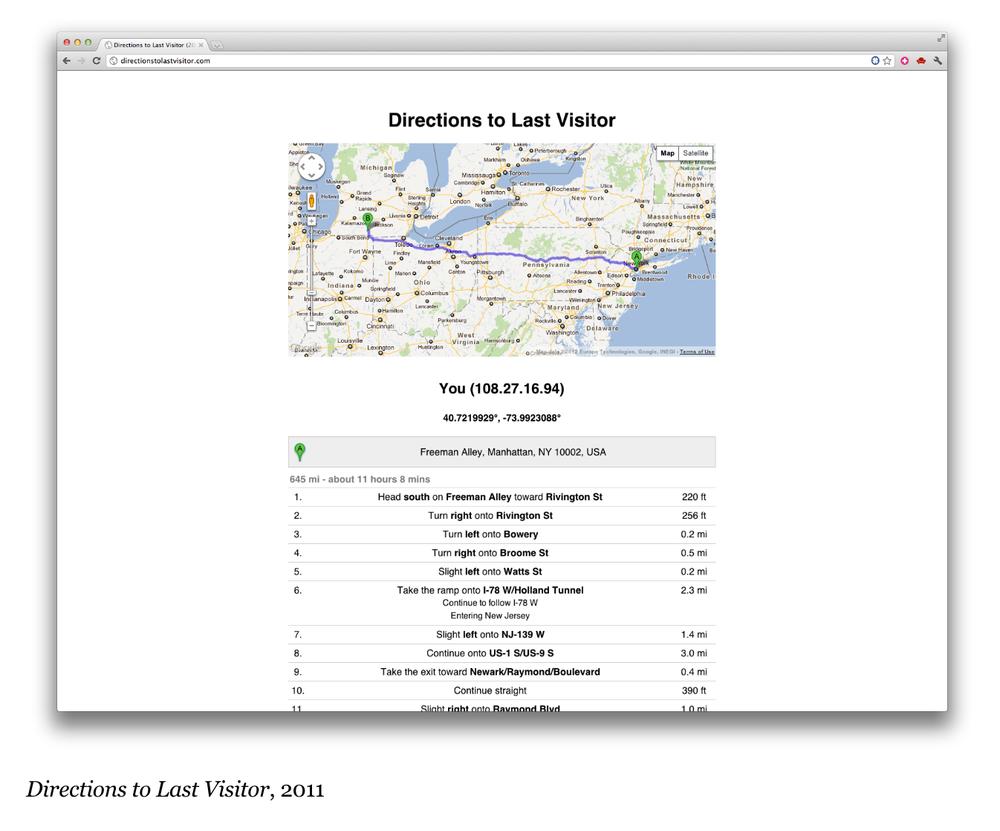Viewport: 1000px width, 831px height.
Task: Select step 4 Turn right onto Broome St
Action: 502,553
